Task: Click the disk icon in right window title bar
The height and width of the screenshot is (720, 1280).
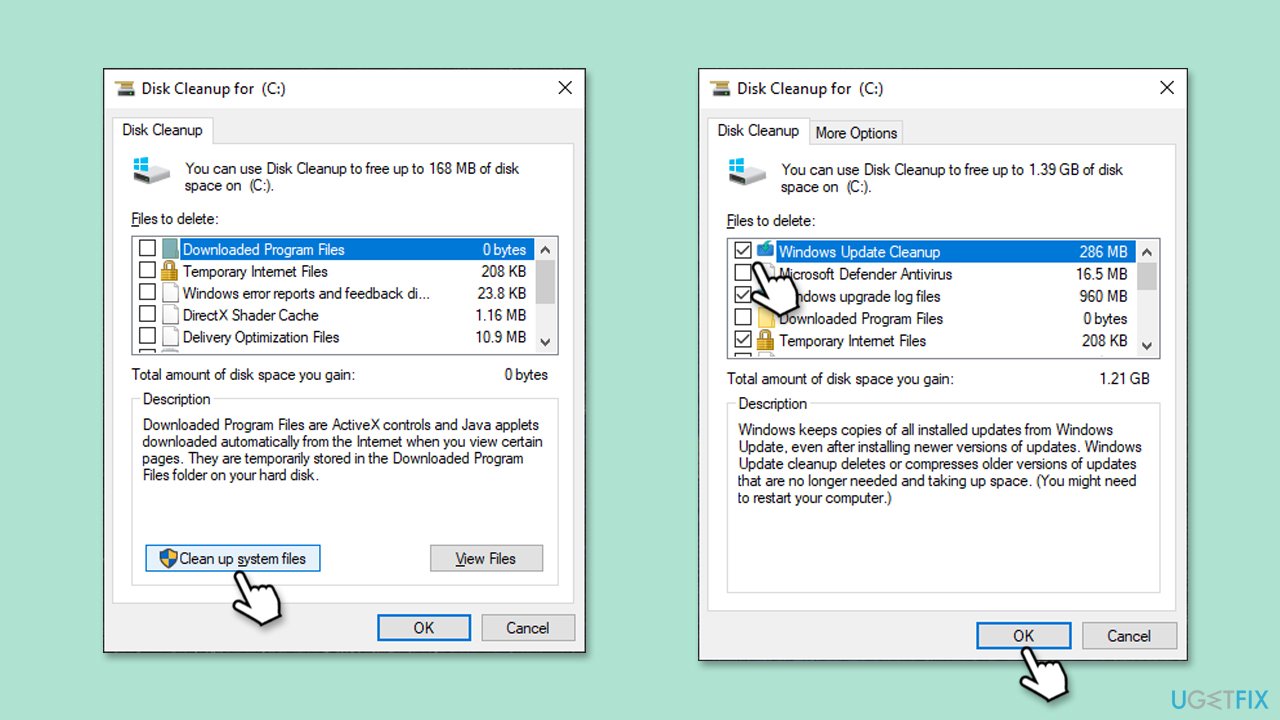Action: (x=720, y=88)
